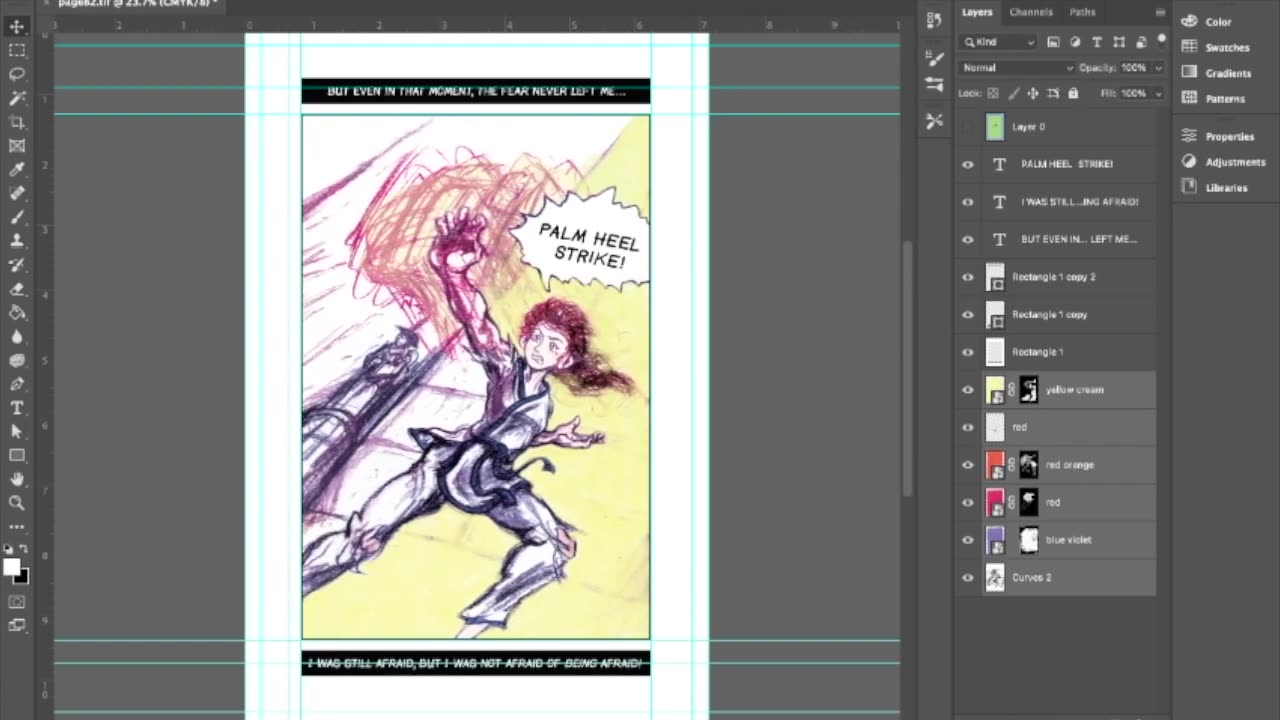
Task: Select the Crop tool
Action: (17, 122)
